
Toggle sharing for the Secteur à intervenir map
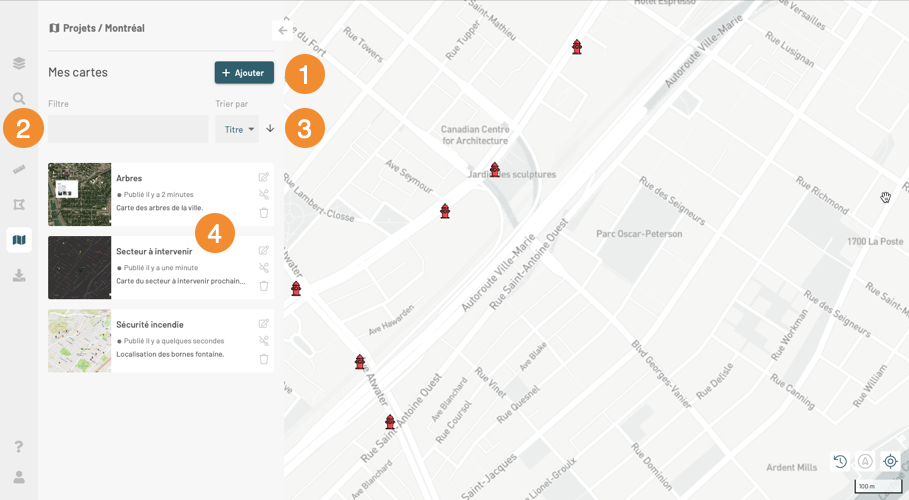(264, 268)
